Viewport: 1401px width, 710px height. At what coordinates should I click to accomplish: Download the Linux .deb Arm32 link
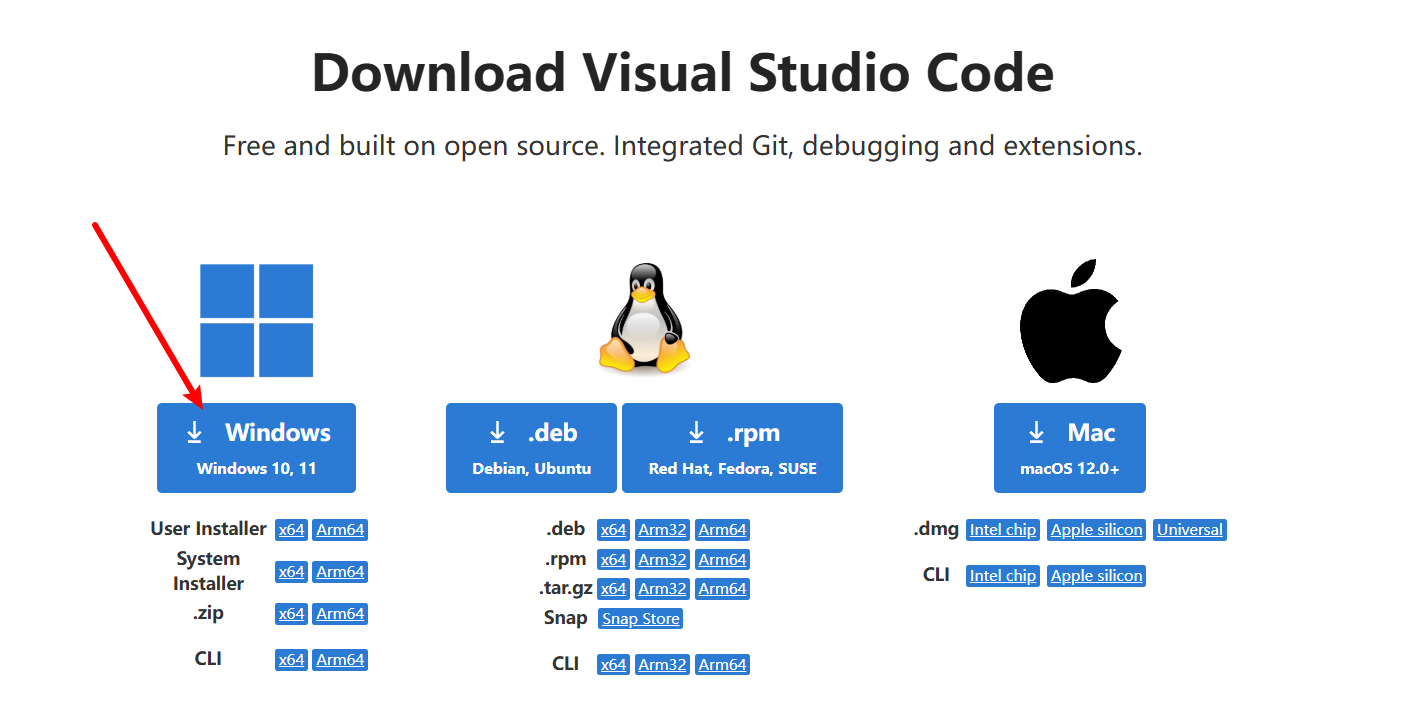click(662, 530)
